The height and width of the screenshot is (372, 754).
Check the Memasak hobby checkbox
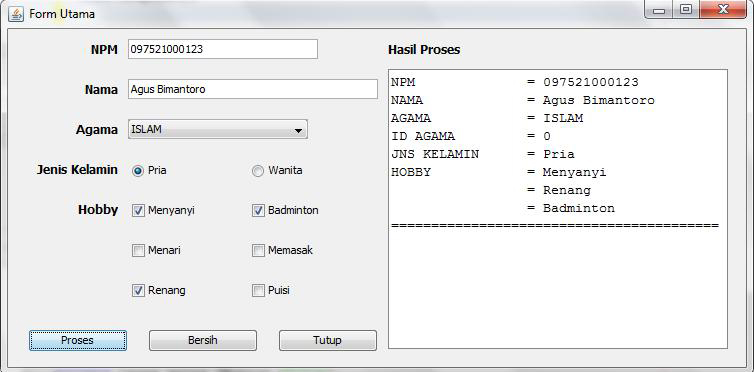258,250
